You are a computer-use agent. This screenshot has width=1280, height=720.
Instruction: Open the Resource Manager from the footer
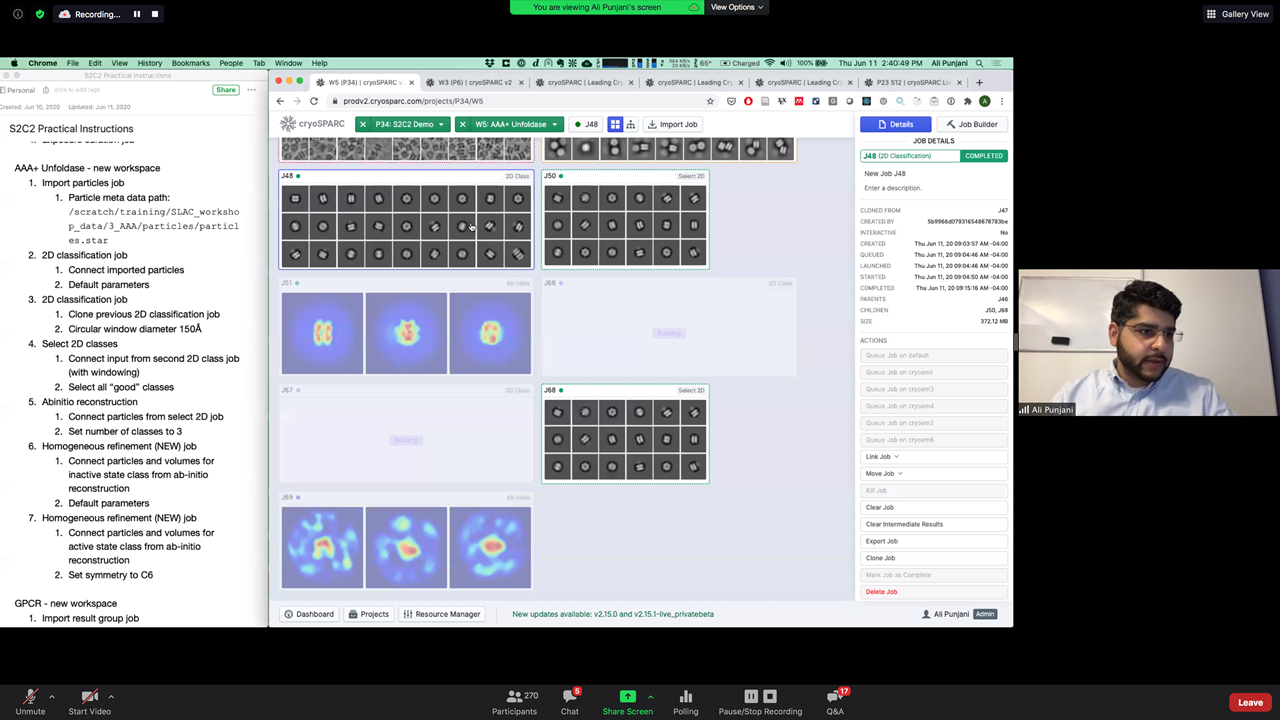[441, 614]
